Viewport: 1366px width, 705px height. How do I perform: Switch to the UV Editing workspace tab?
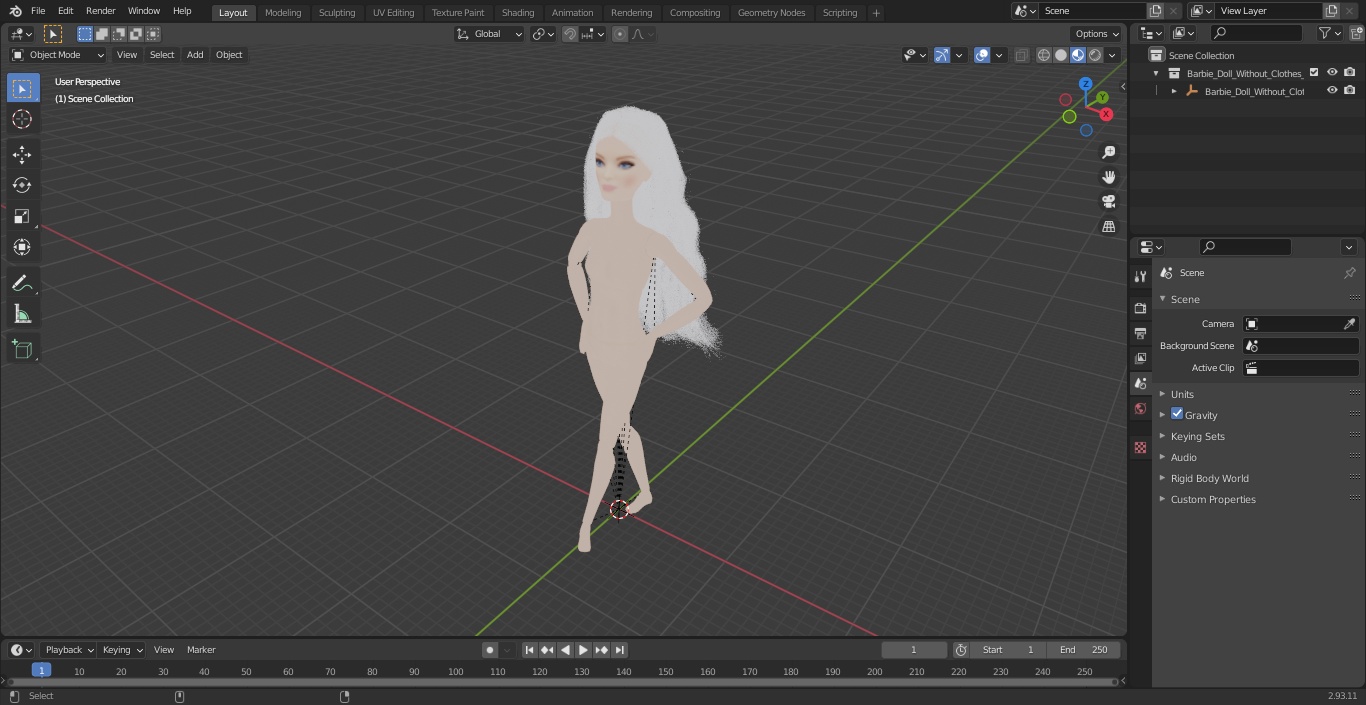coord(393,12)
